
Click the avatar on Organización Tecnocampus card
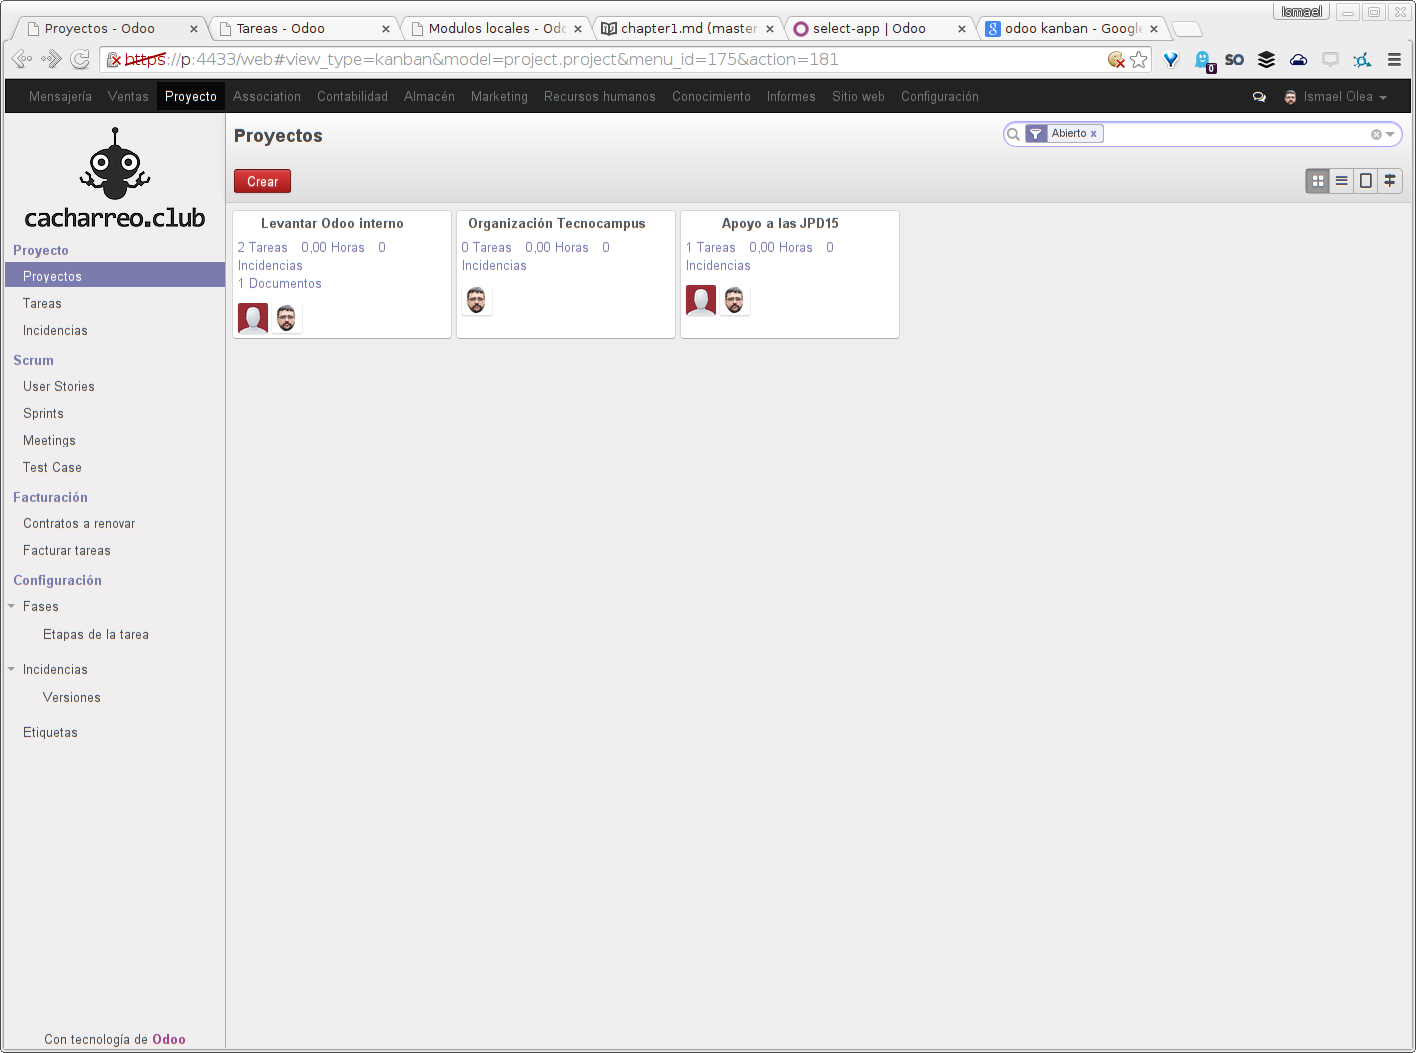coord(477,300)
